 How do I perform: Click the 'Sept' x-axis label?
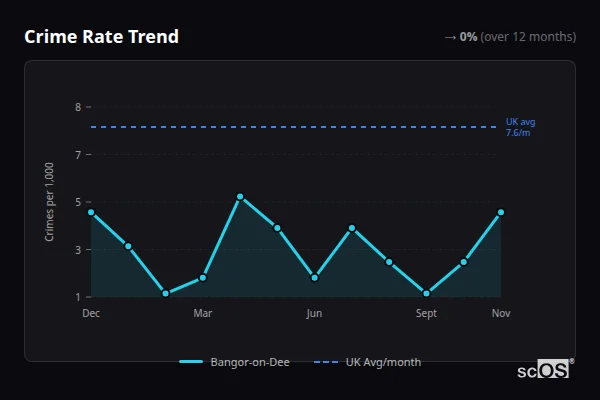(426, 313)
